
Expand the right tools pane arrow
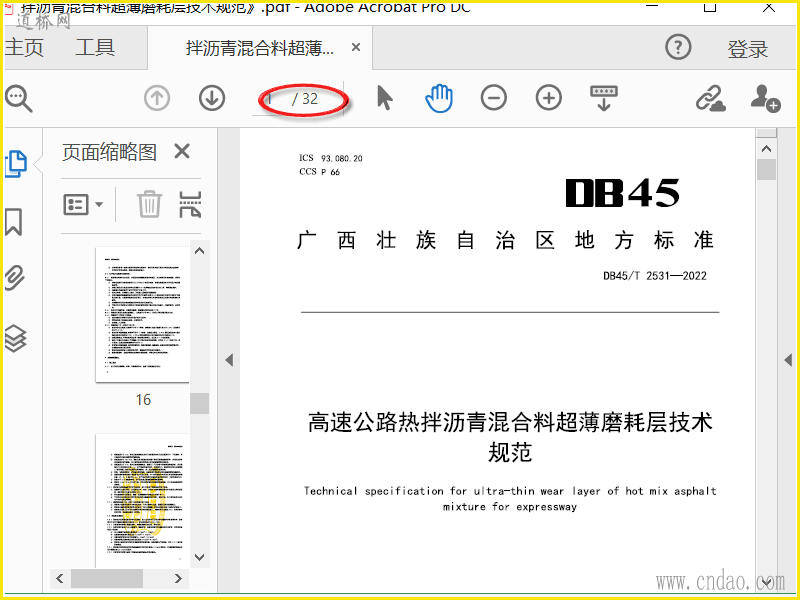788,360
